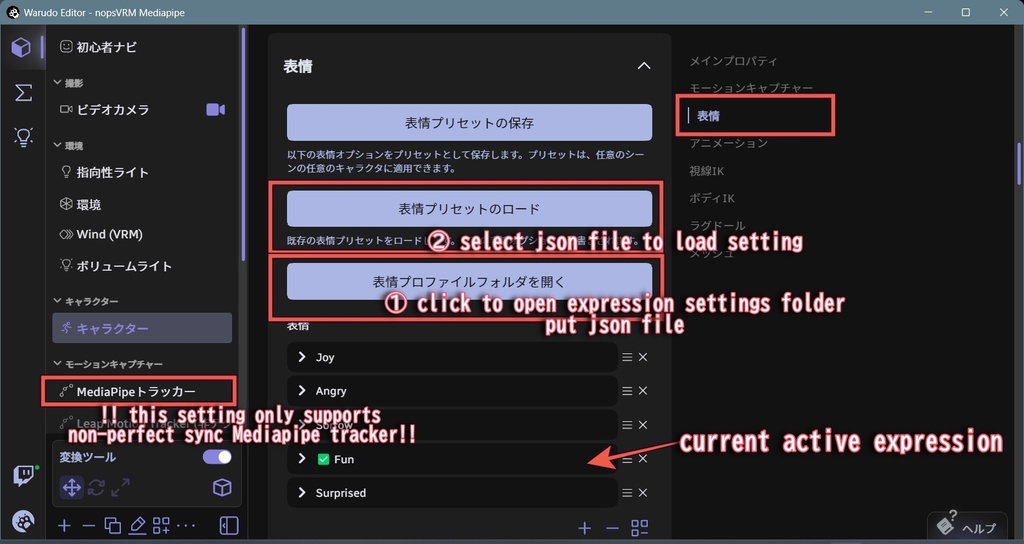This screenshot has width=1024, height=544.
Task: Remove selected asset with minus icon
Action: (x=88, y=526)
